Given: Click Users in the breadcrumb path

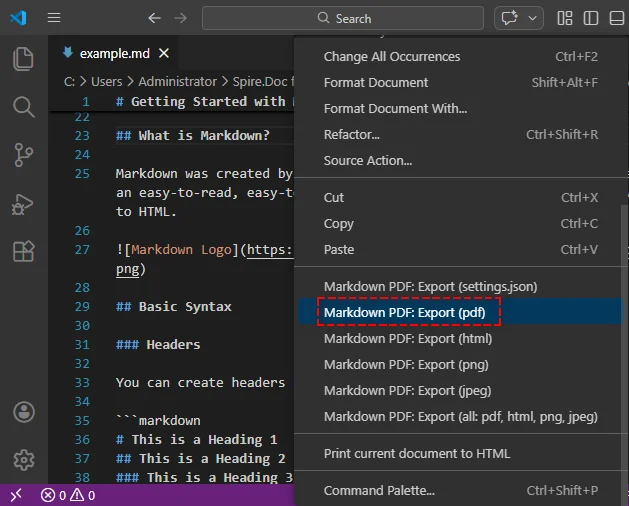Looking at the screenshot, I should pos(107,81).
